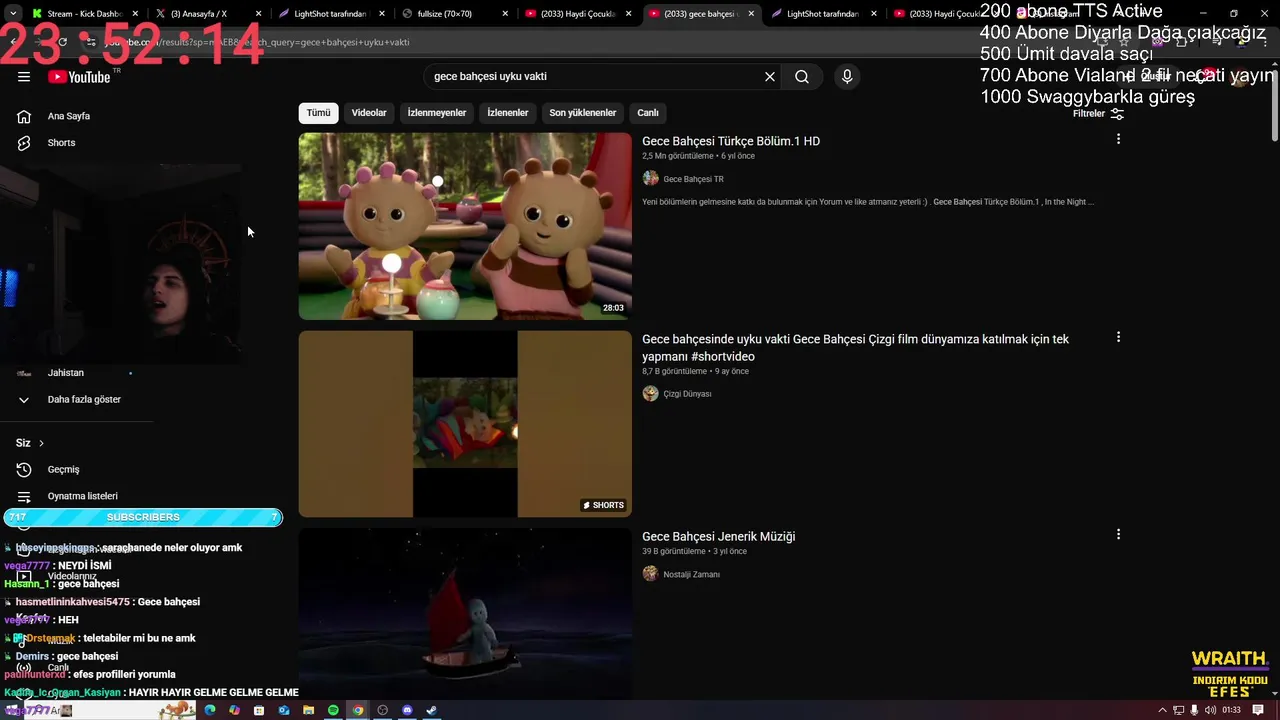This screenshot has width=1280, height=720.
Task: Clear the search box with the X icon
Action: tap(770, 77)
